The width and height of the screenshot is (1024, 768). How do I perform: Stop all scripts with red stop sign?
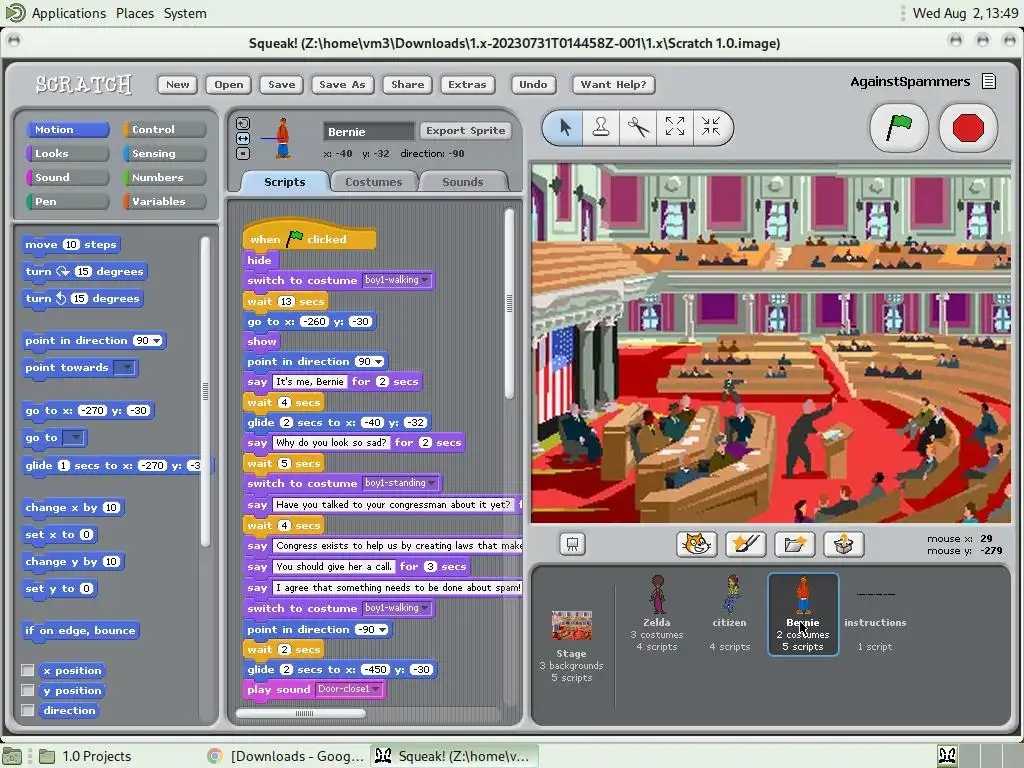(x=968, y=128)
